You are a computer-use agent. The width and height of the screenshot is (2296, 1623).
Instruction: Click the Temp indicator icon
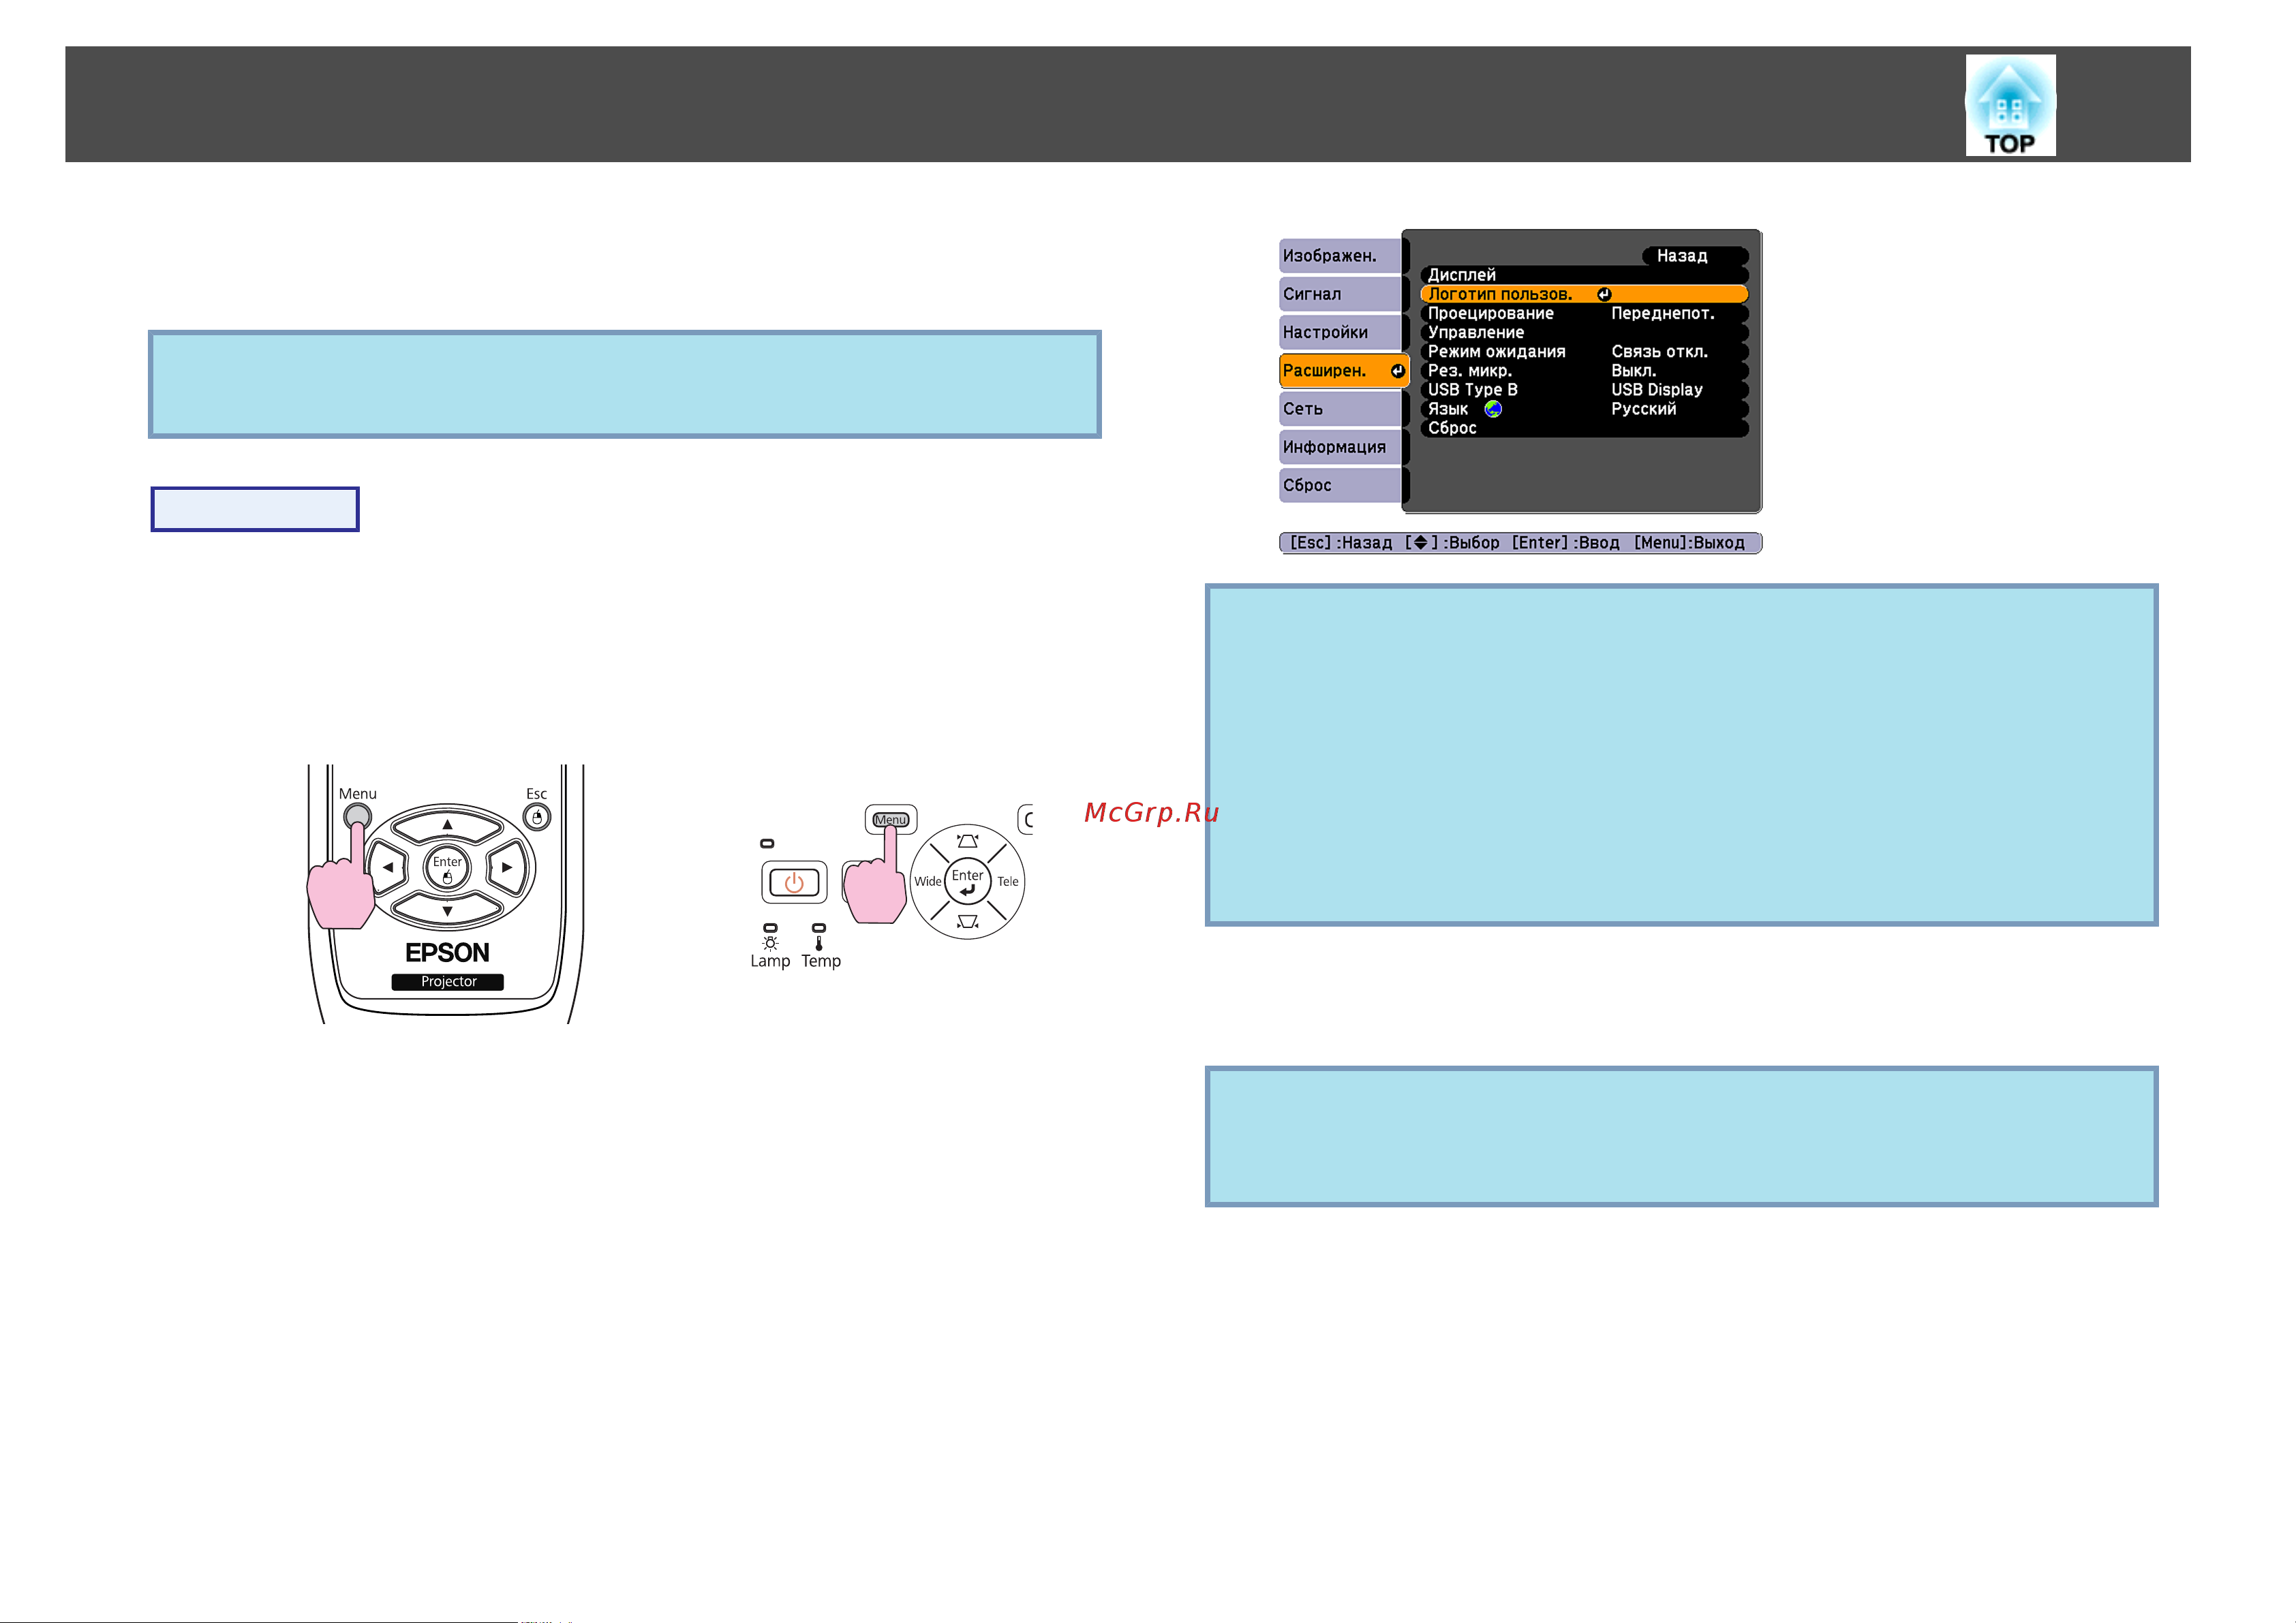[819, 943]
